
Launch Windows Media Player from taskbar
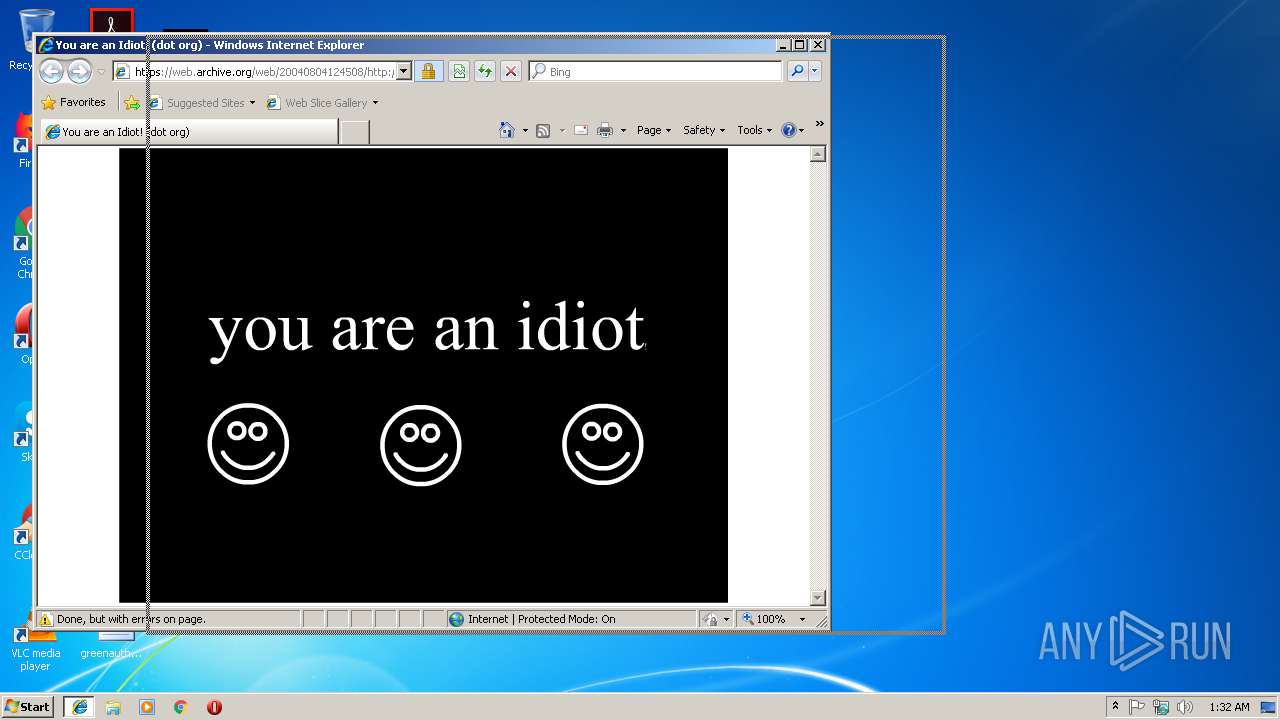(x=147, y=707)
